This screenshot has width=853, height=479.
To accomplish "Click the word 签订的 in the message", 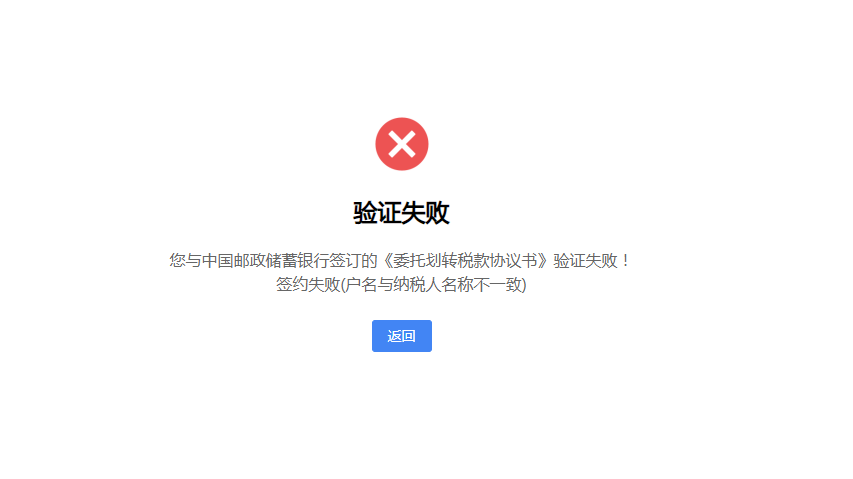I will [353, 260].
